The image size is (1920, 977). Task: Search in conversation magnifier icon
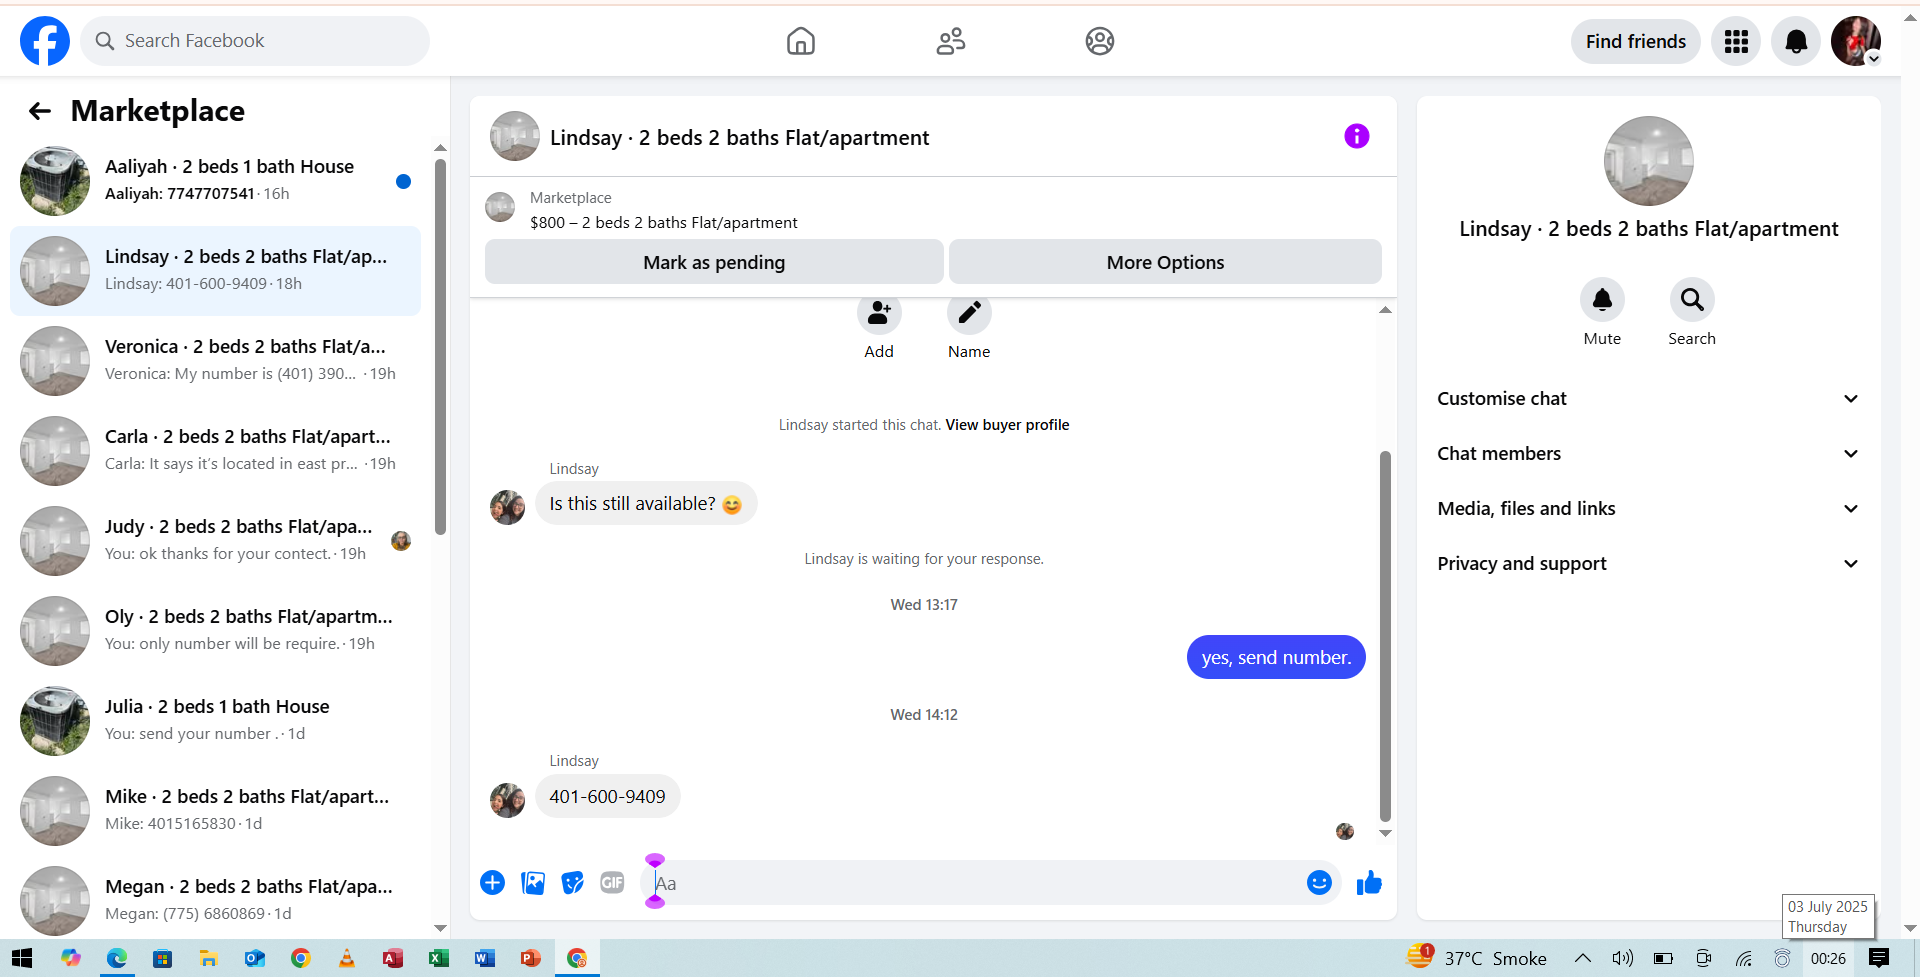pyautogui.click(x=1692, y=299)
